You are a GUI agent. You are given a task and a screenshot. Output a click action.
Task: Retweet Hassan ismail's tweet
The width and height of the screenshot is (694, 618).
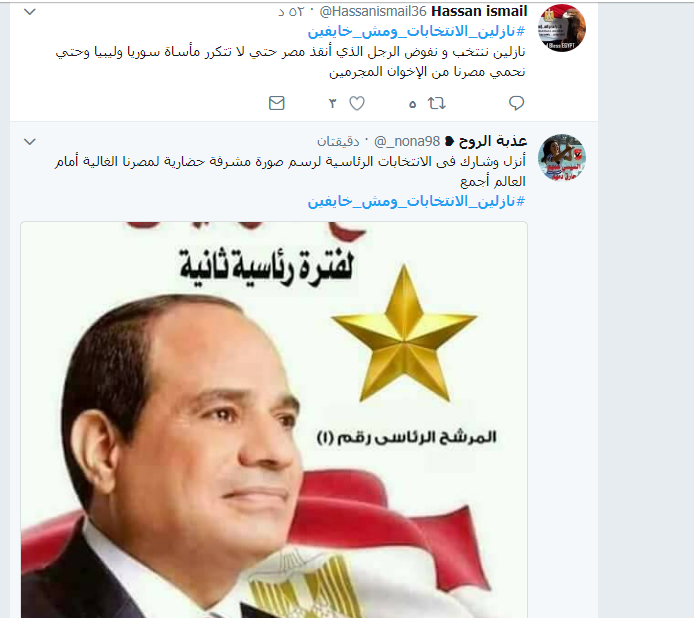point(436,104)
